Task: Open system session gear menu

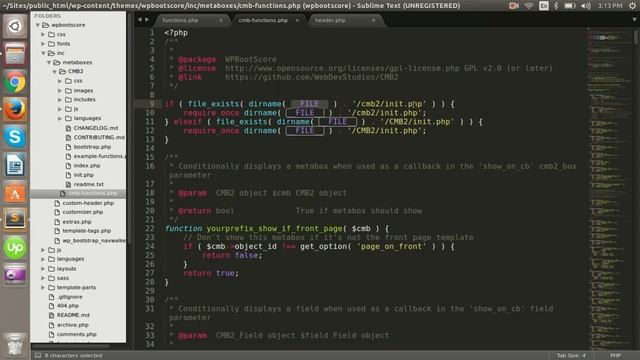Action: pos(632,6)
